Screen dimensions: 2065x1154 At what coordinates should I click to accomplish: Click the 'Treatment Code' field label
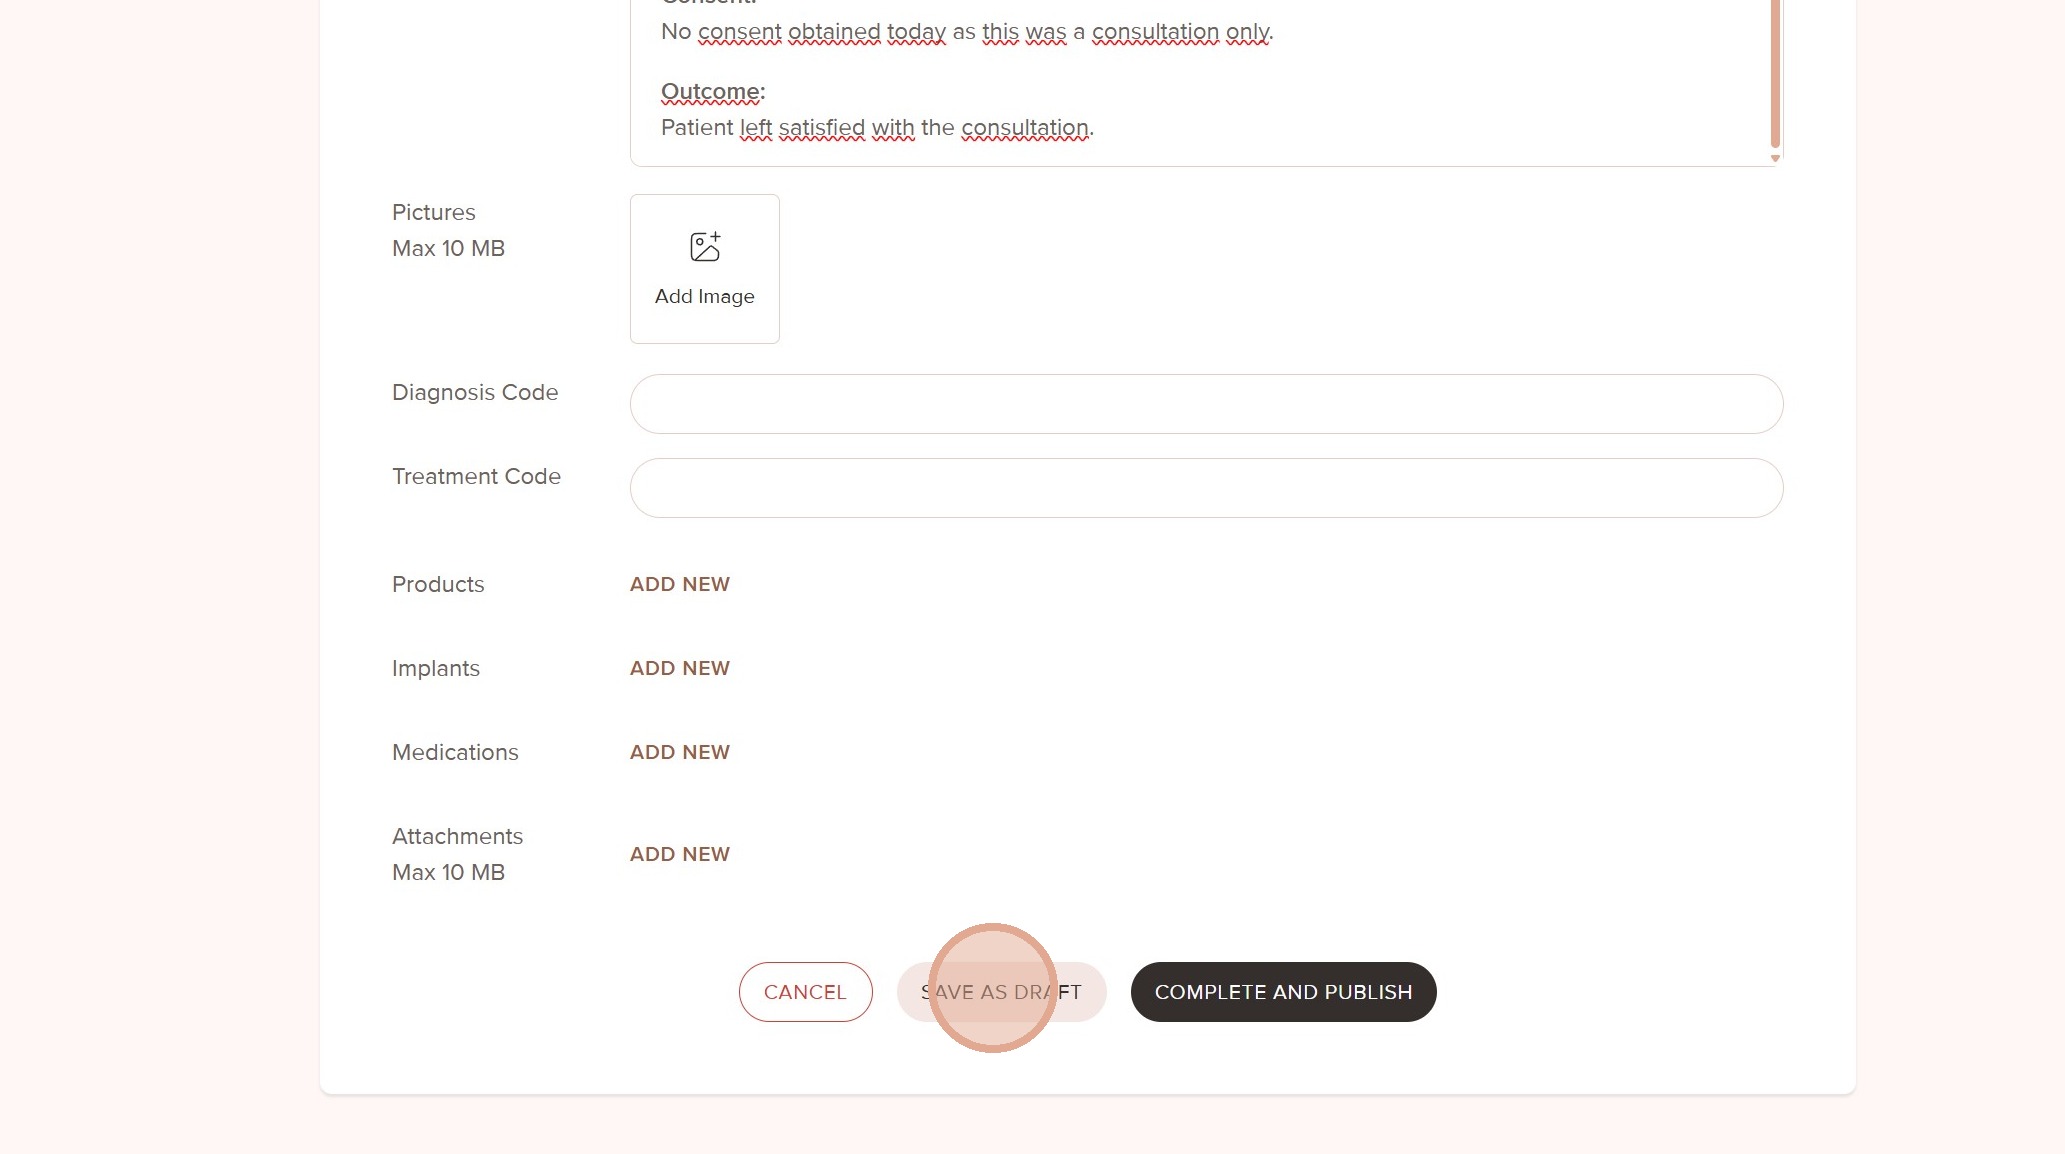point(476,476)
